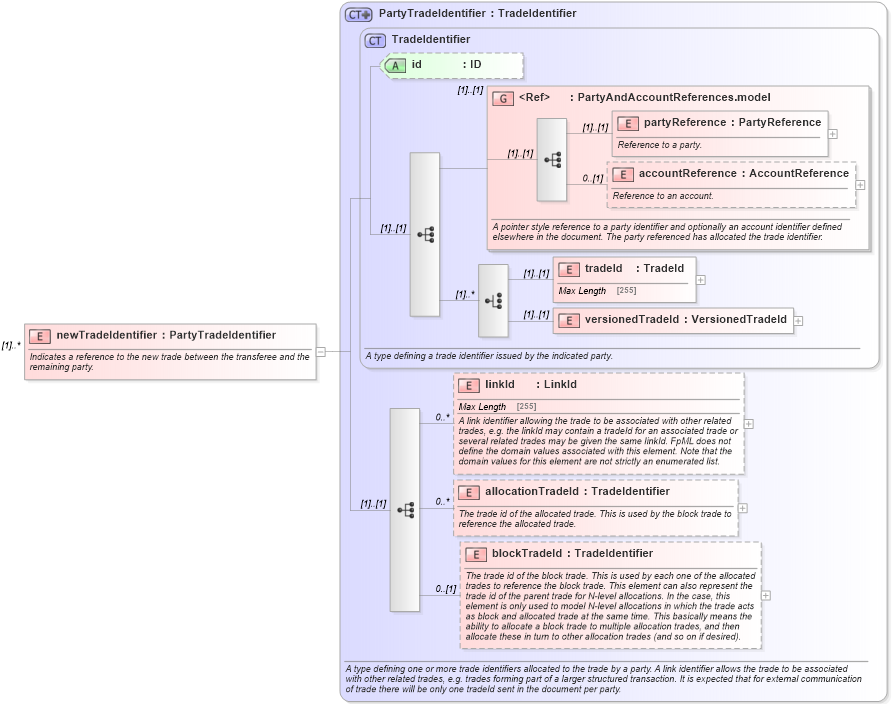
Task: Click the PartyAndAccountReferences pointer style annotation
Action: click(x=667, y=232)
